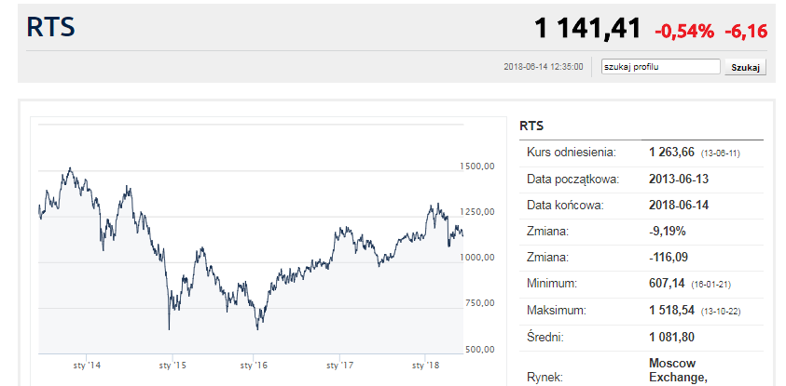This screenshot has height=386, width=786.
Task: Click the chart's early 2016 low point
Action: (257, 329)
